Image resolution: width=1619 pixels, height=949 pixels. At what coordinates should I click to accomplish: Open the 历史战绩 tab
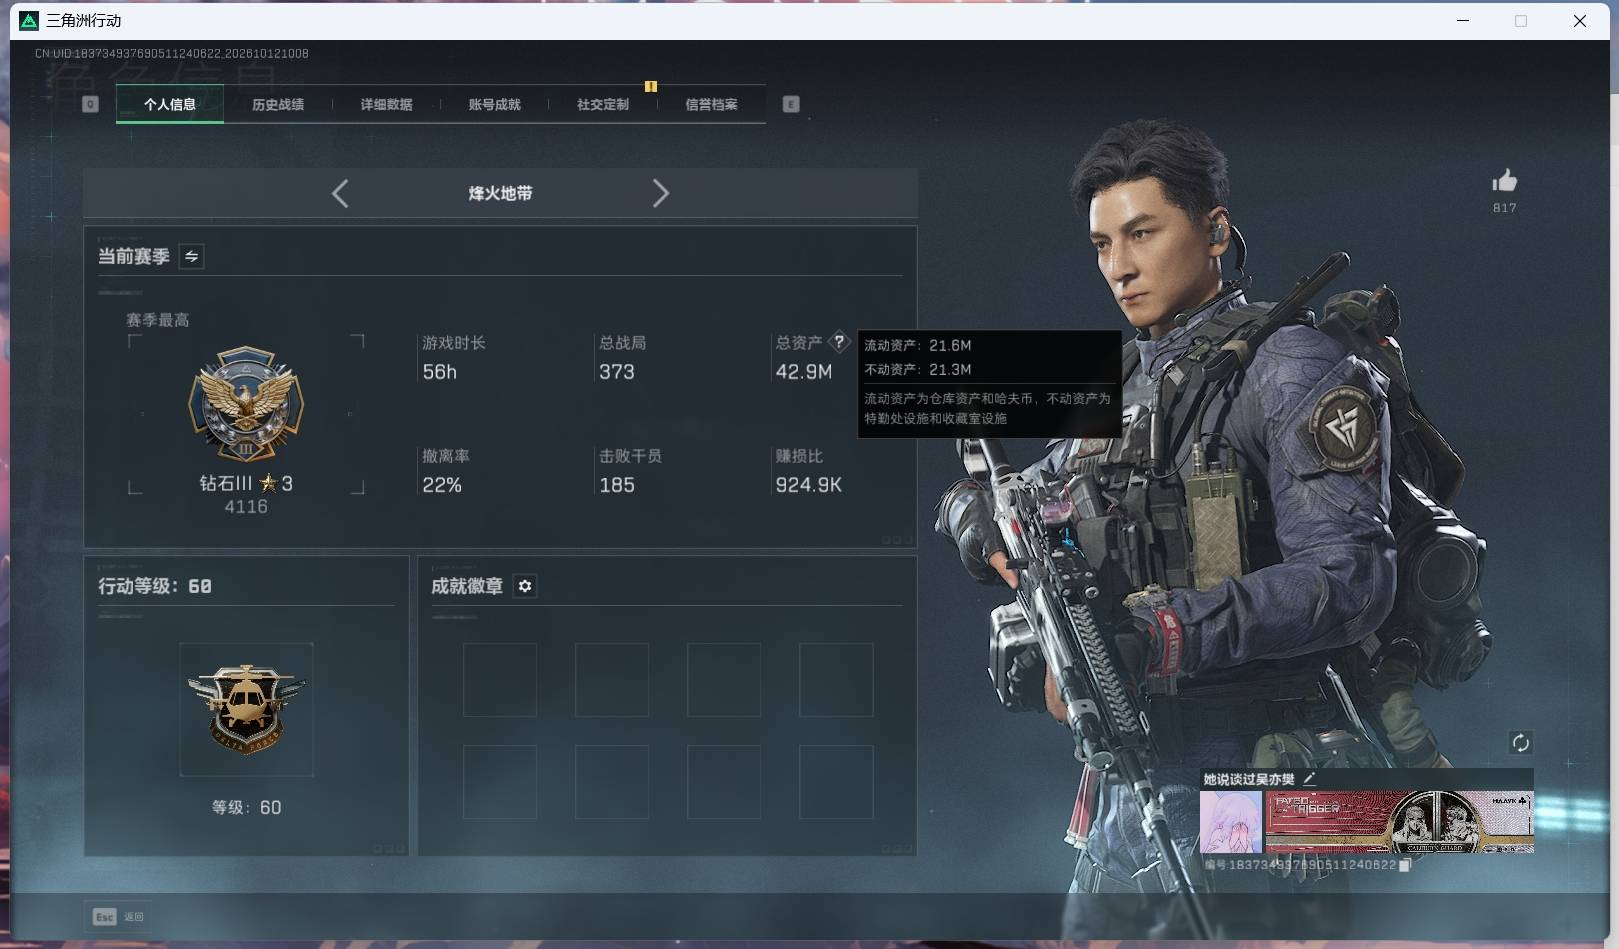[278, 104]
